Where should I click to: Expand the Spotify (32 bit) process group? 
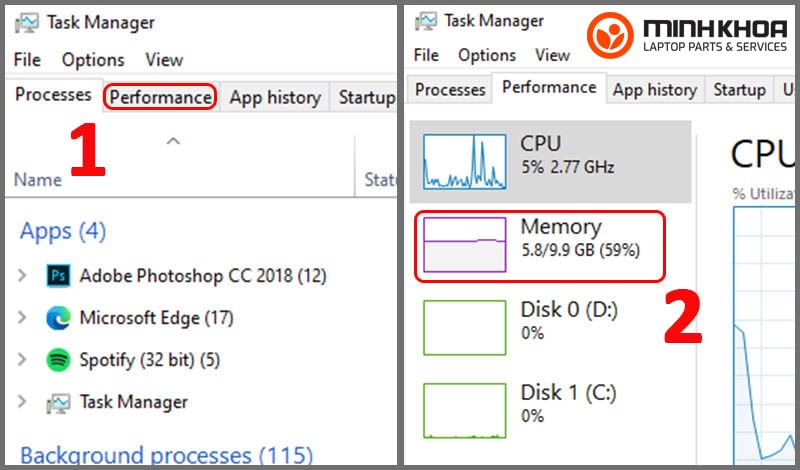point(22,360)
